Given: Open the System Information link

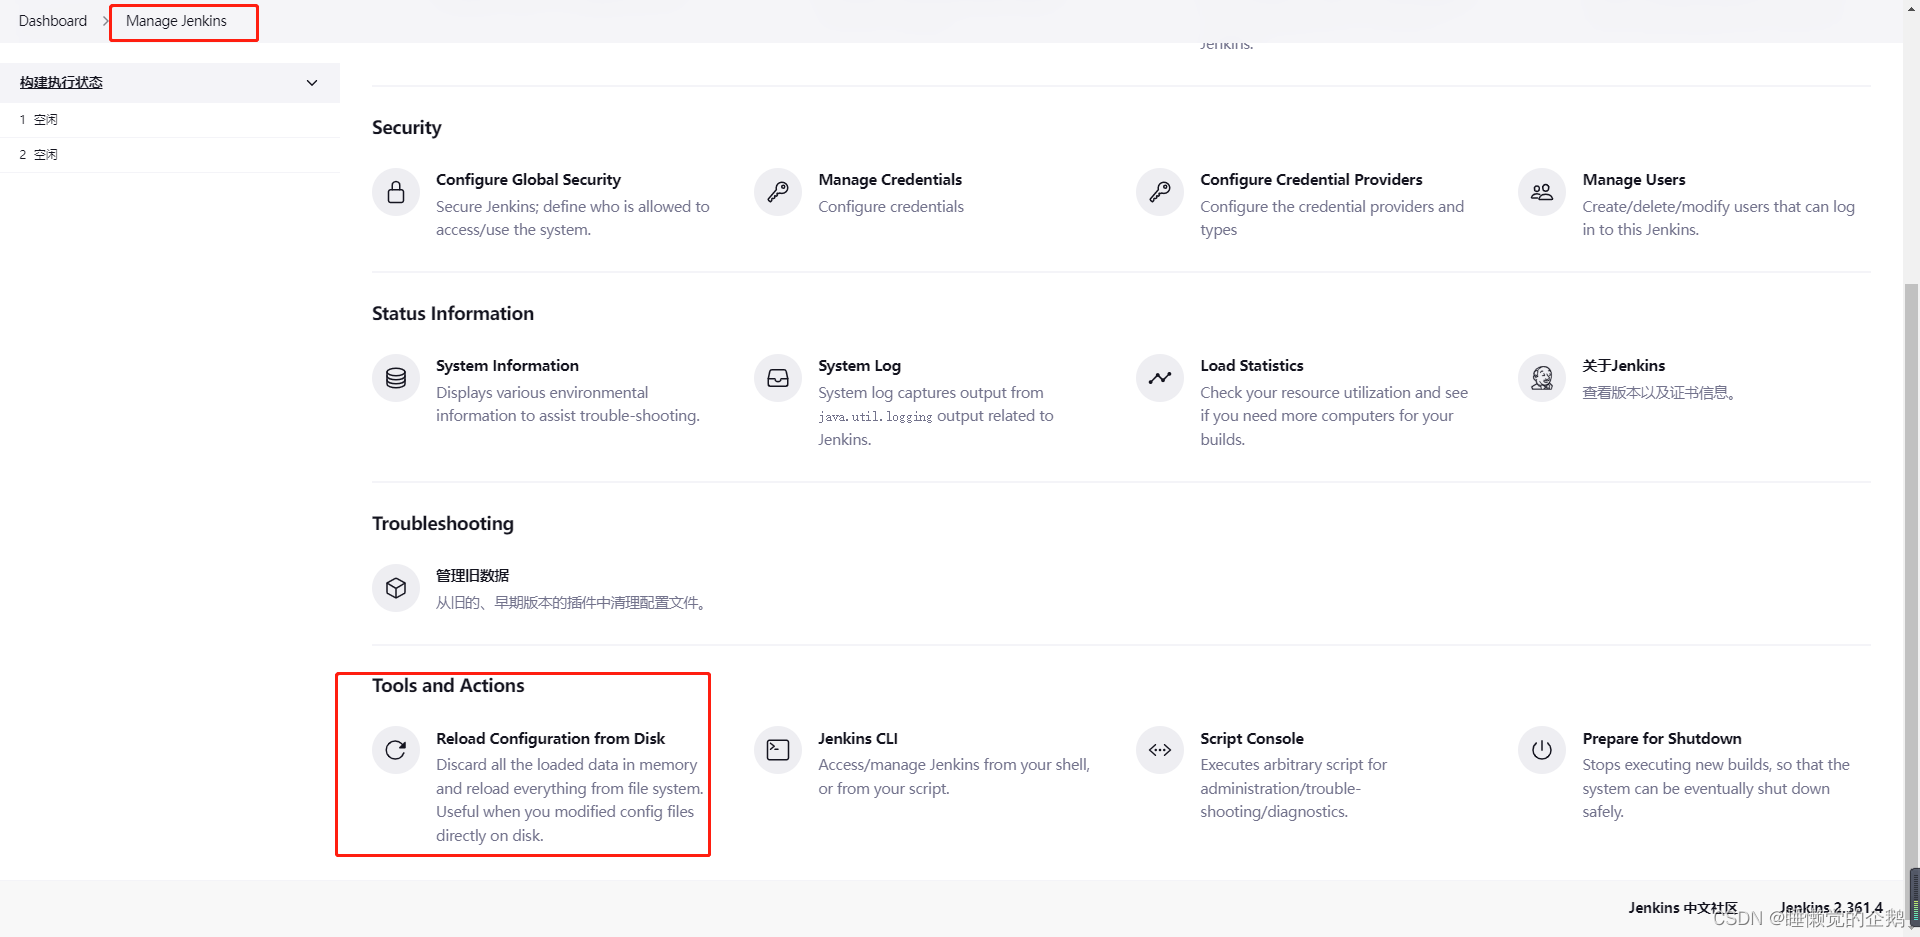Looking at the screenshot, I should coord(507,366).
